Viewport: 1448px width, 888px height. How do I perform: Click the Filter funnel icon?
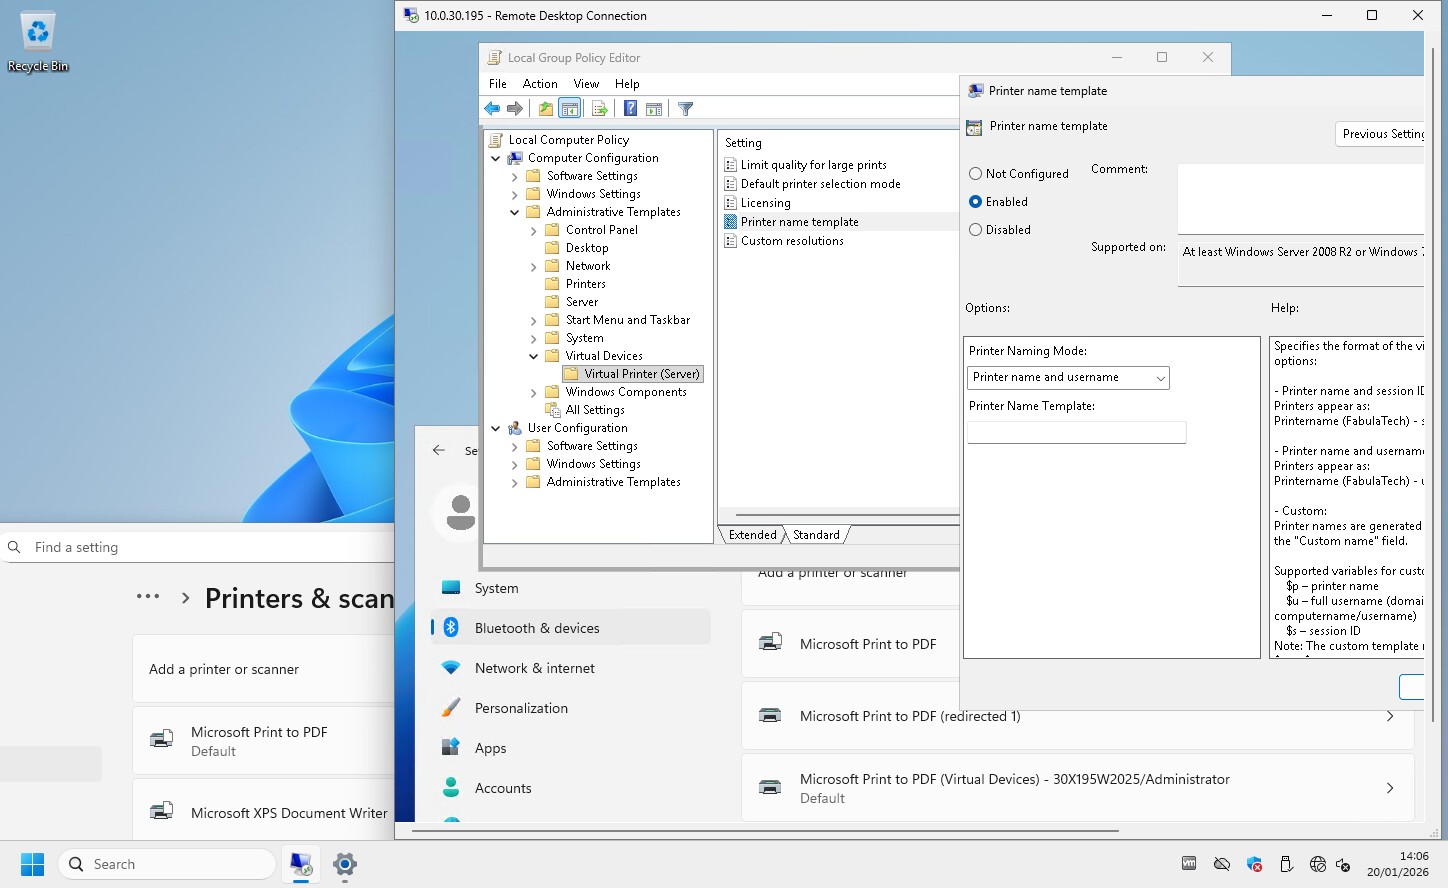pos(685,109)
